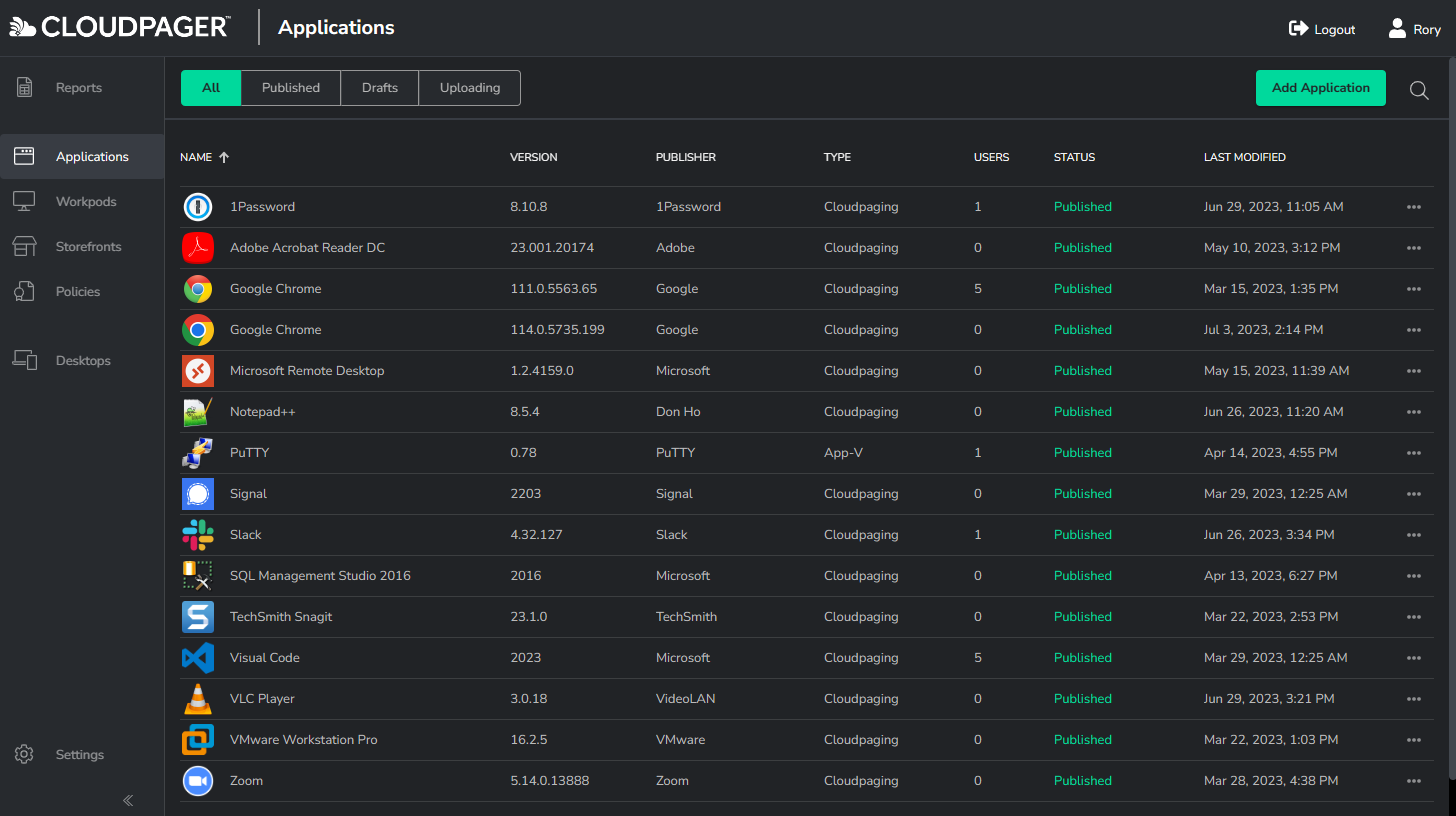The height and width of the screenshot is (816, 1456).
Task: Sort by the NAME column arrow
Action: (224, 157)
